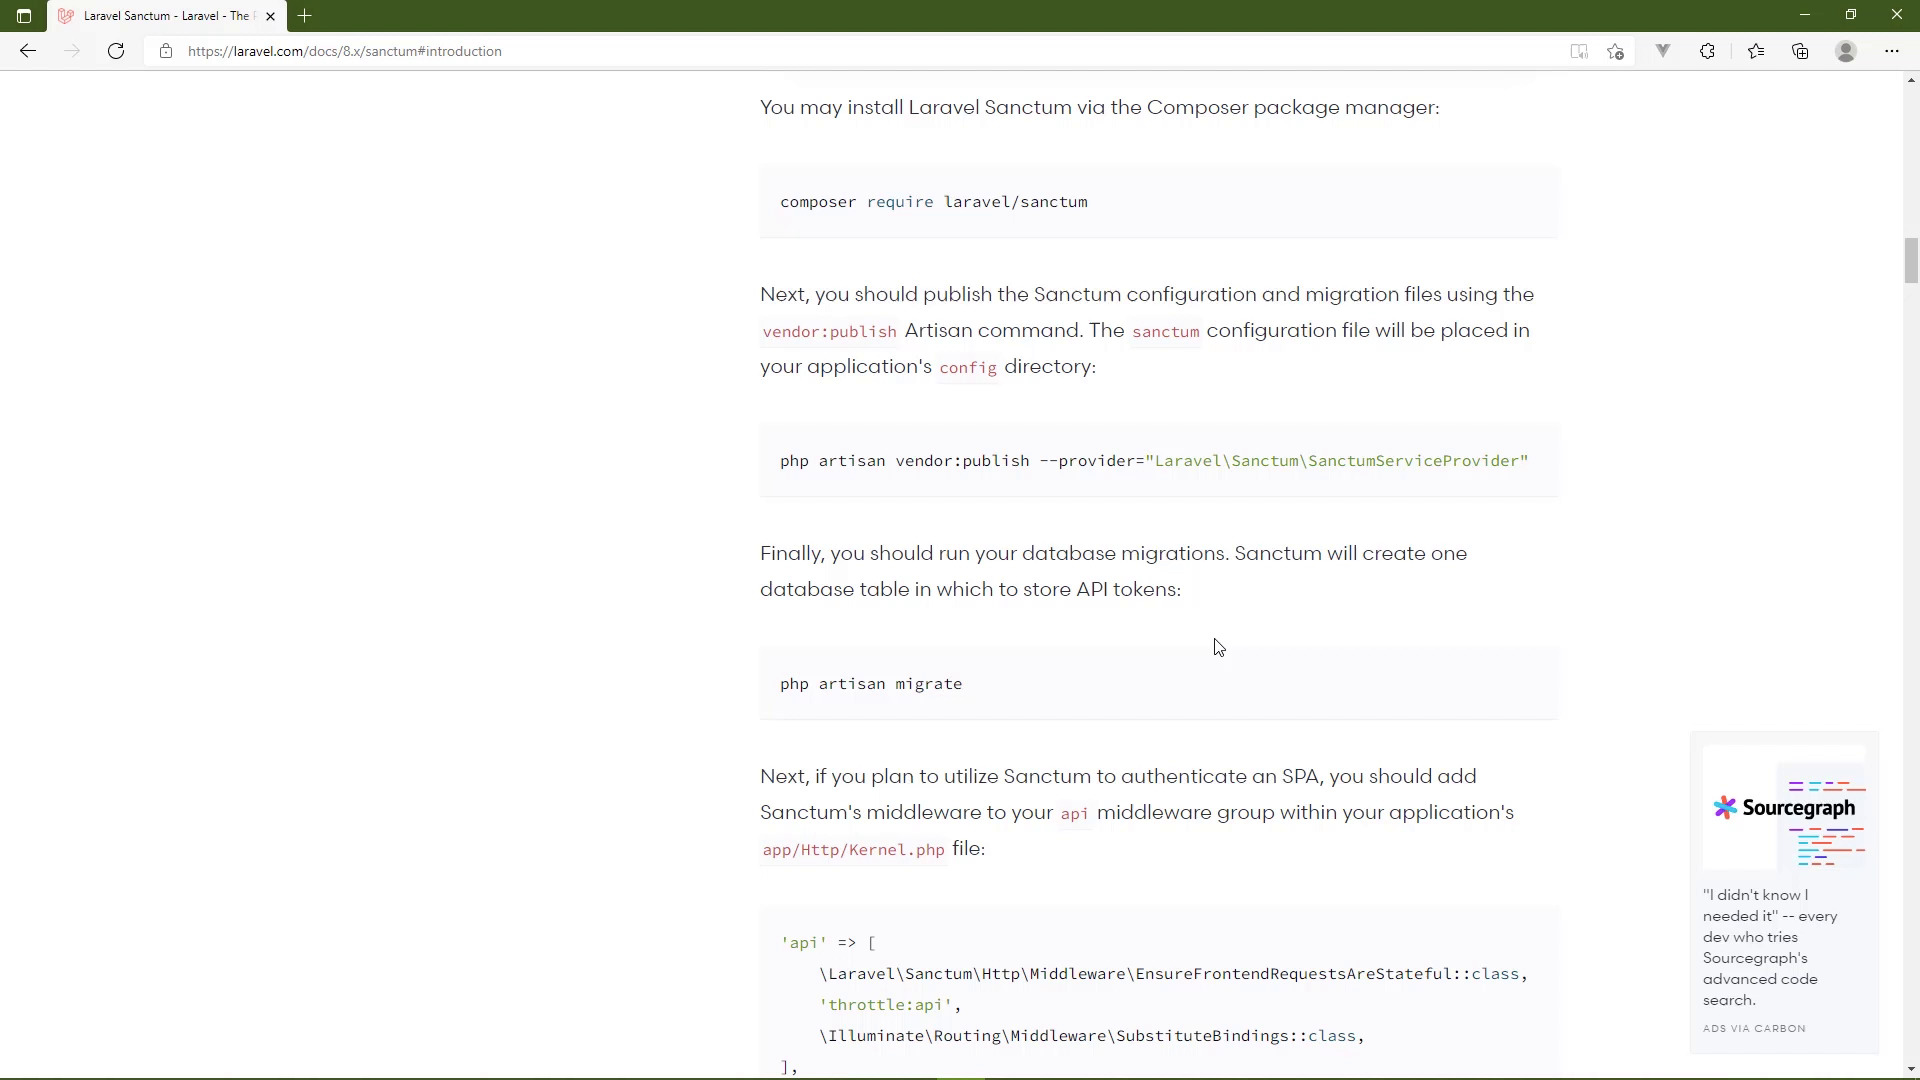Click the browser Back arrow
Viewport: 1920px width, 1080px height.
(28, 51)
